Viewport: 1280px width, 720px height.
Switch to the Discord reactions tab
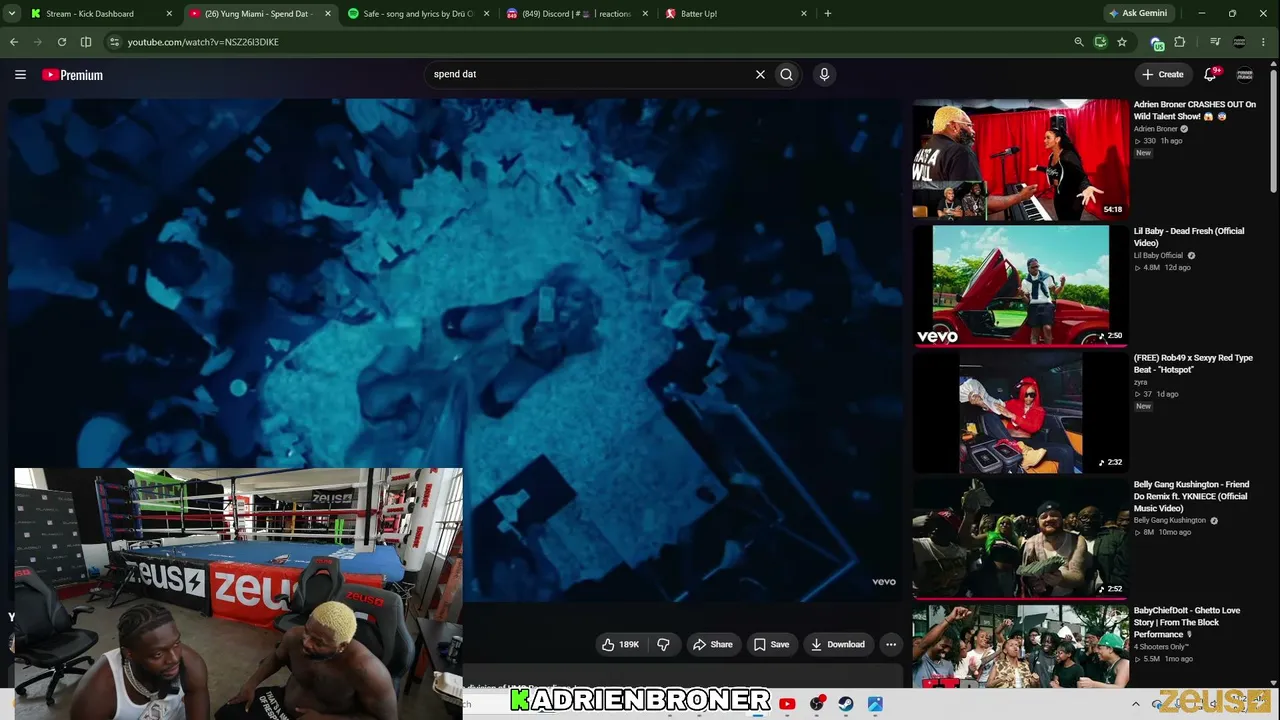click(x=576, y=14)
